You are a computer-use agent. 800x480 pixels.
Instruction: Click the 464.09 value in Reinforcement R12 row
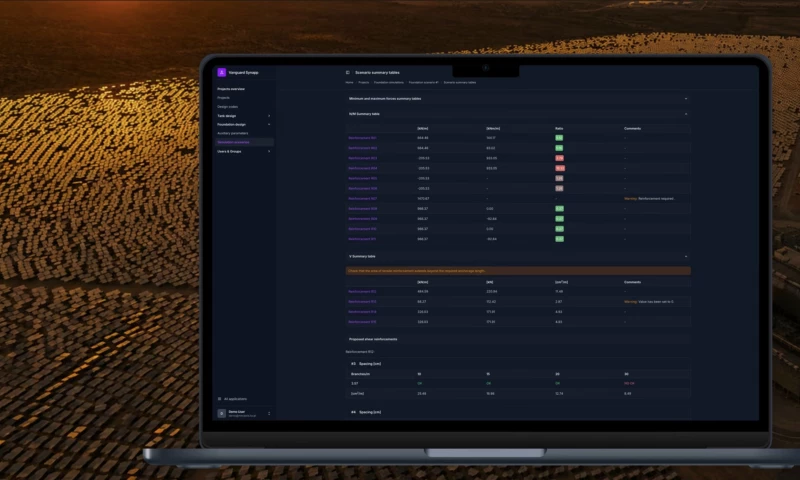click(422, 292)
